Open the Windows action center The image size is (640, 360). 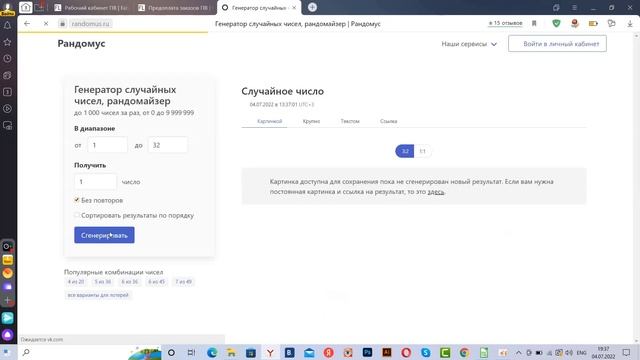pyautogui.click(x=627, y=352)
